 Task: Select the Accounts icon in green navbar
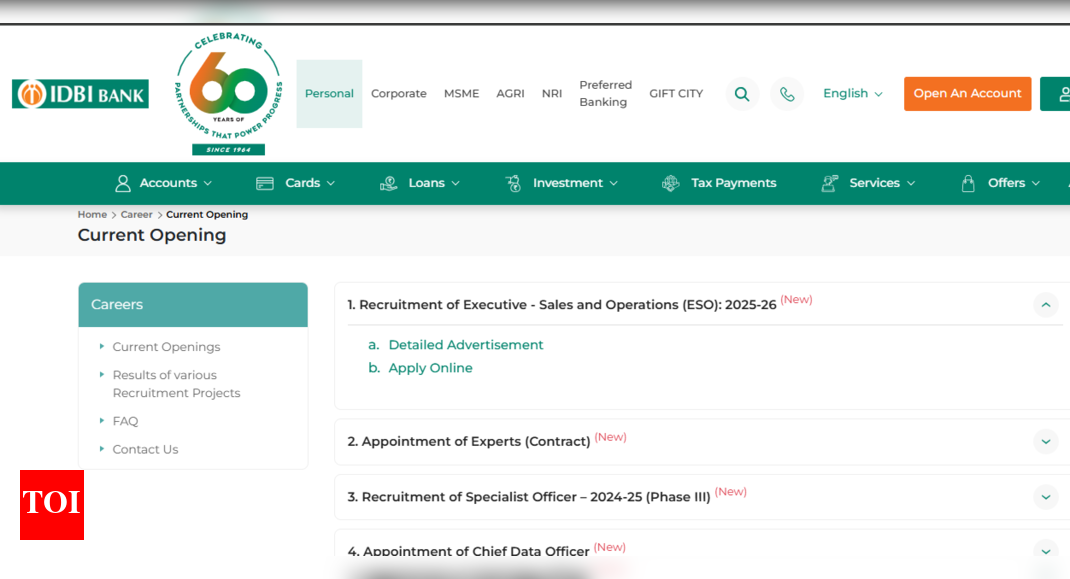coord(123,183)
